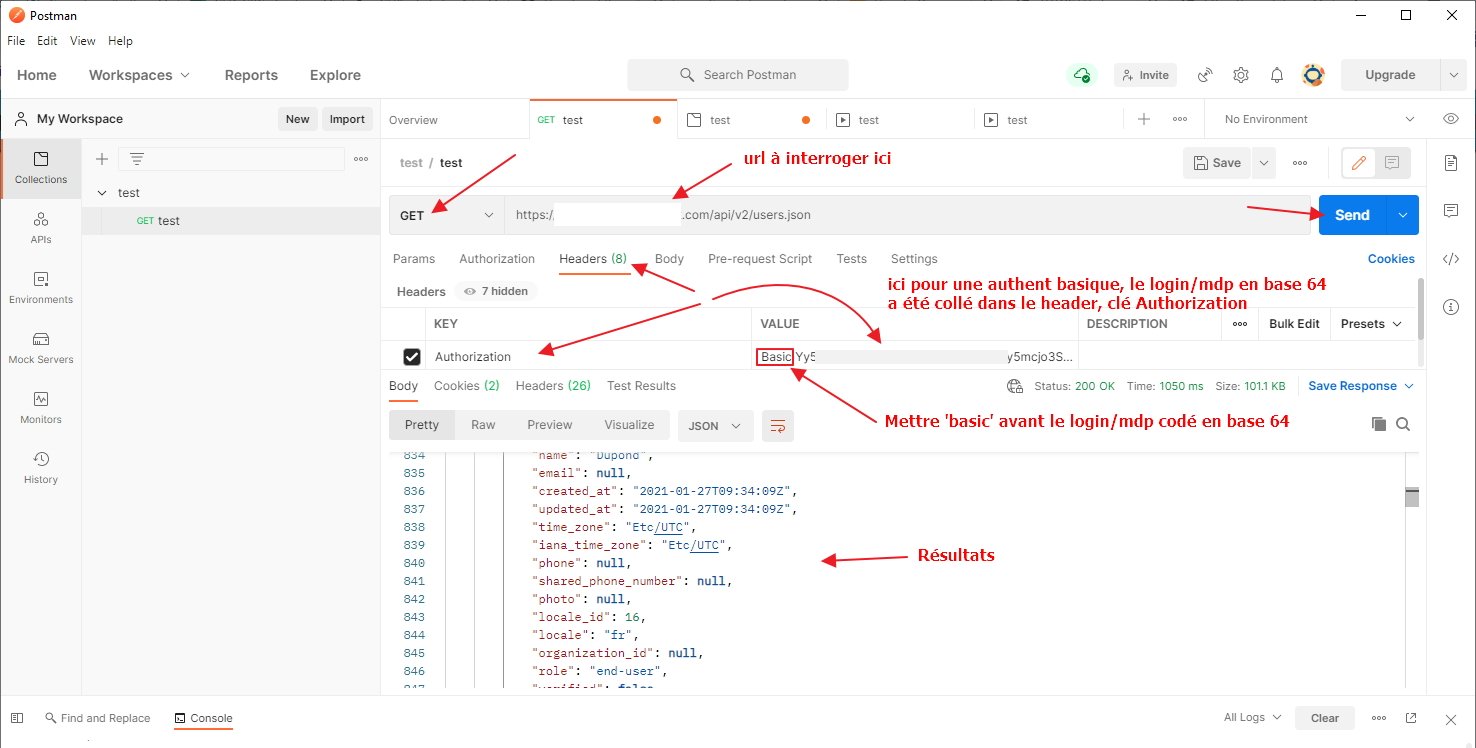Open the Mock Servers sidebar icon
This screenshot has width=1476, height=748.
41,347
